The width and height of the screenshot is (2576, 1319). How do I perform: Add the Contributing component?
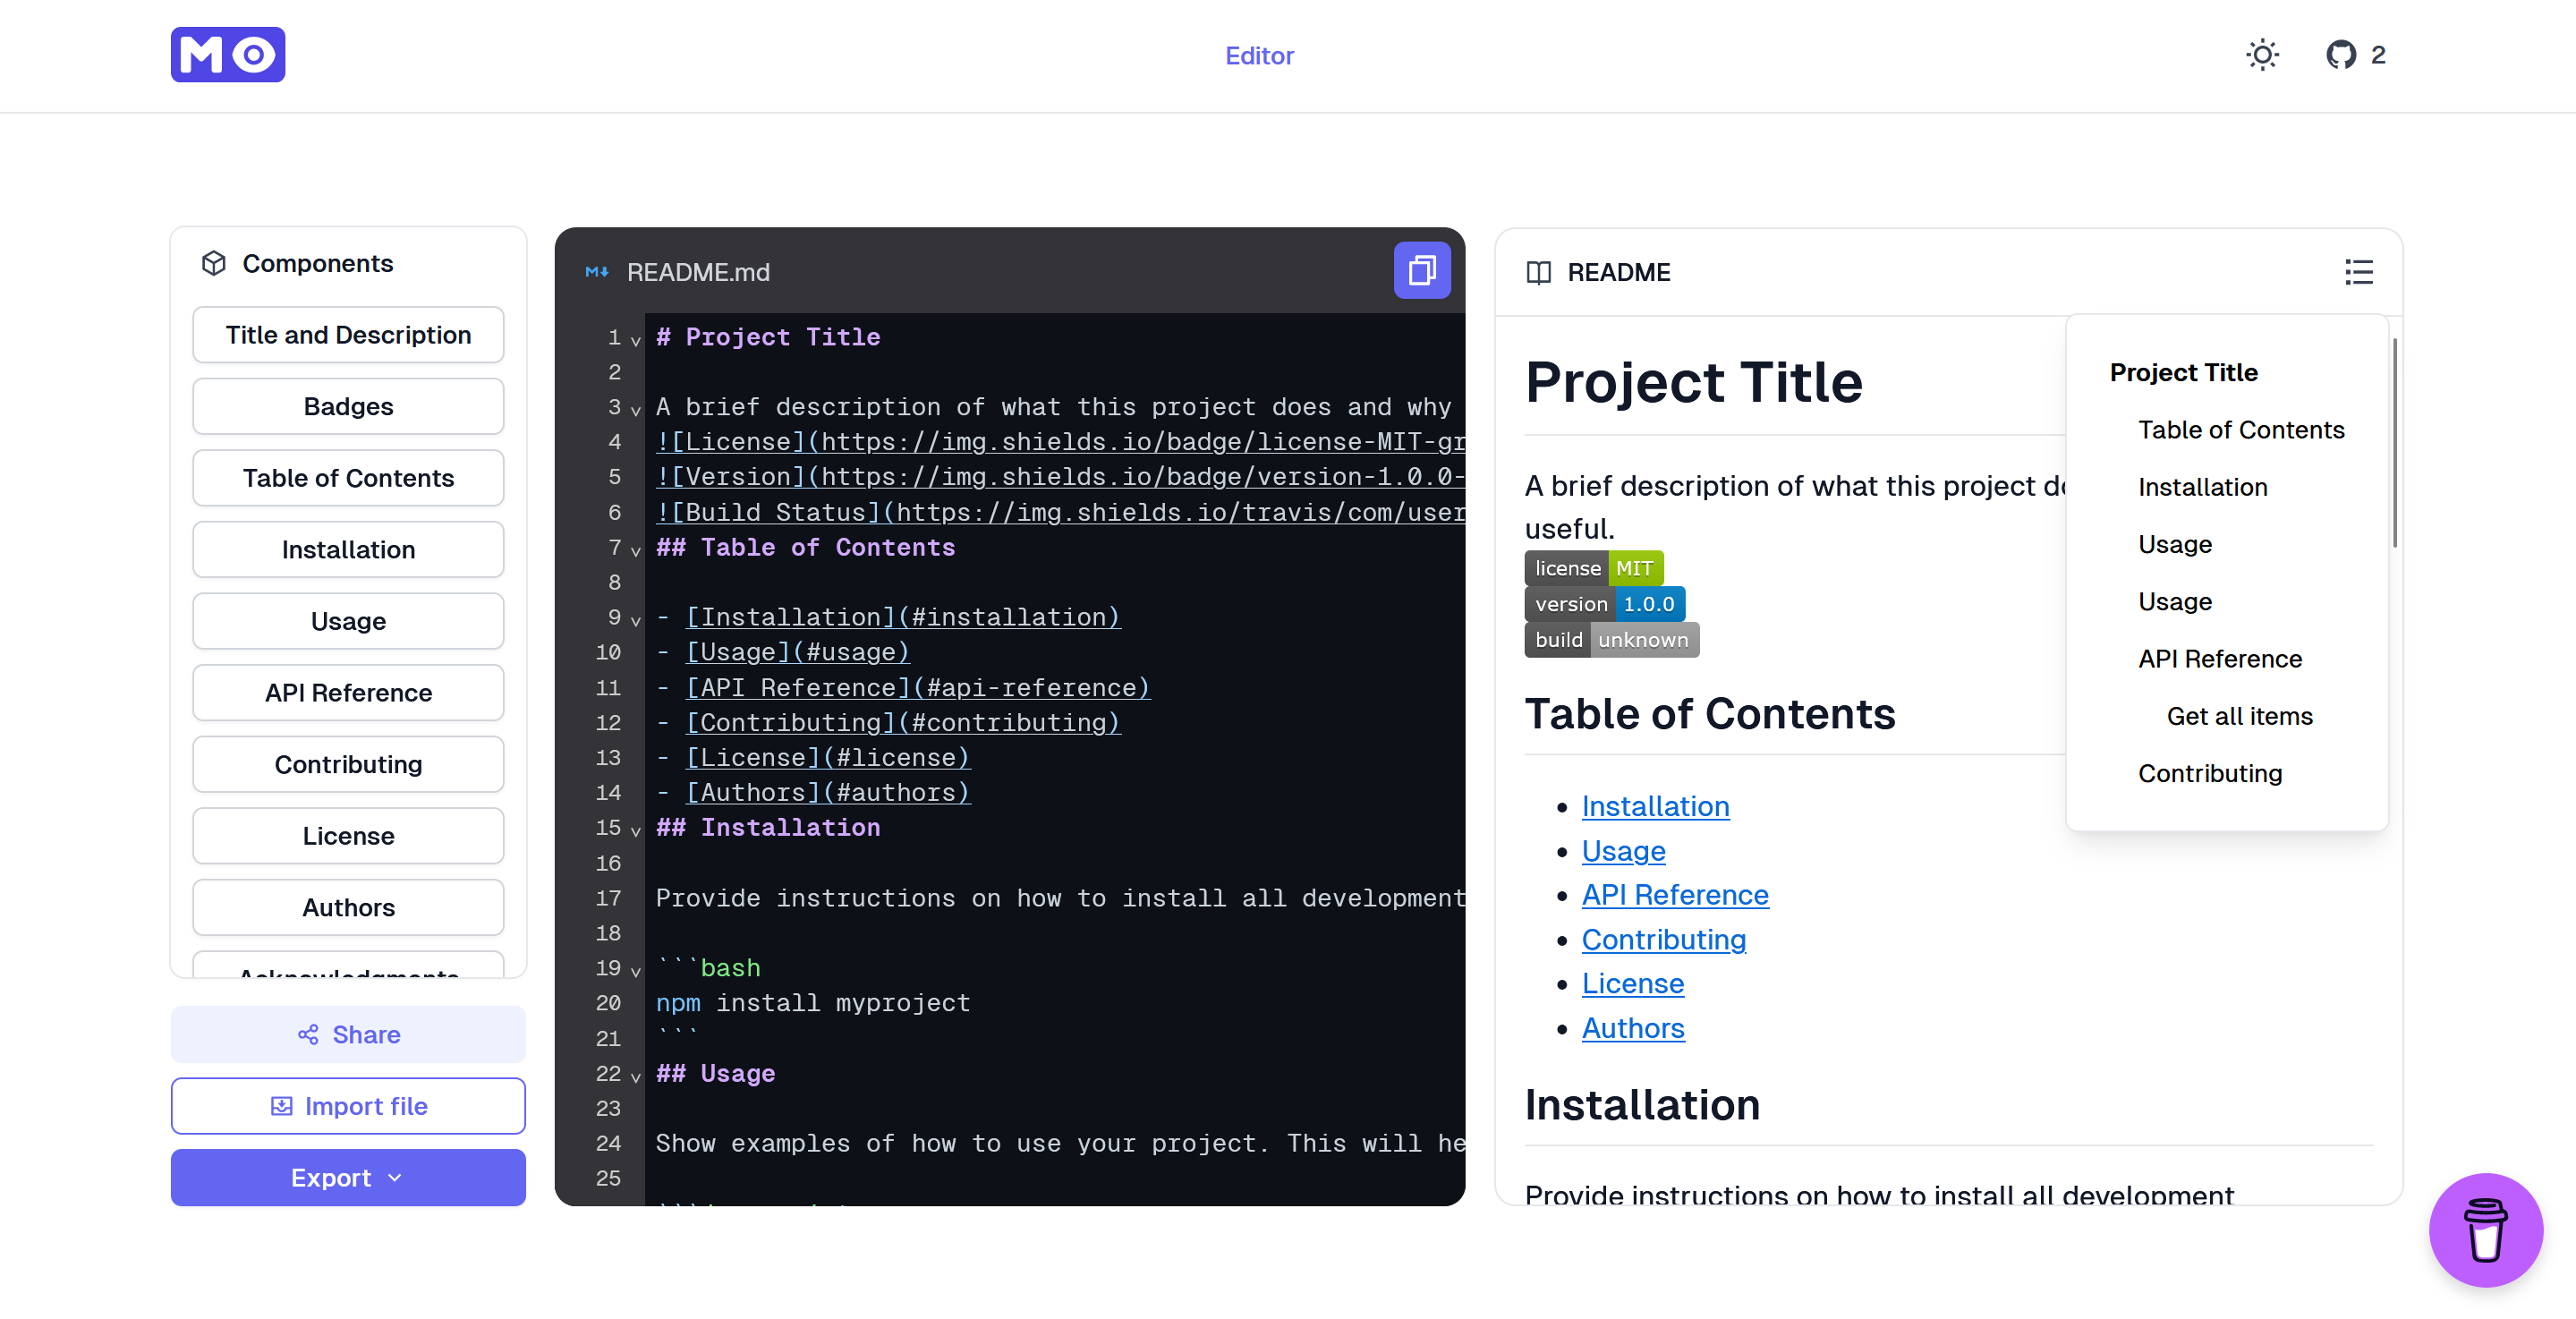pyautogui.click(x=348, y=764)
